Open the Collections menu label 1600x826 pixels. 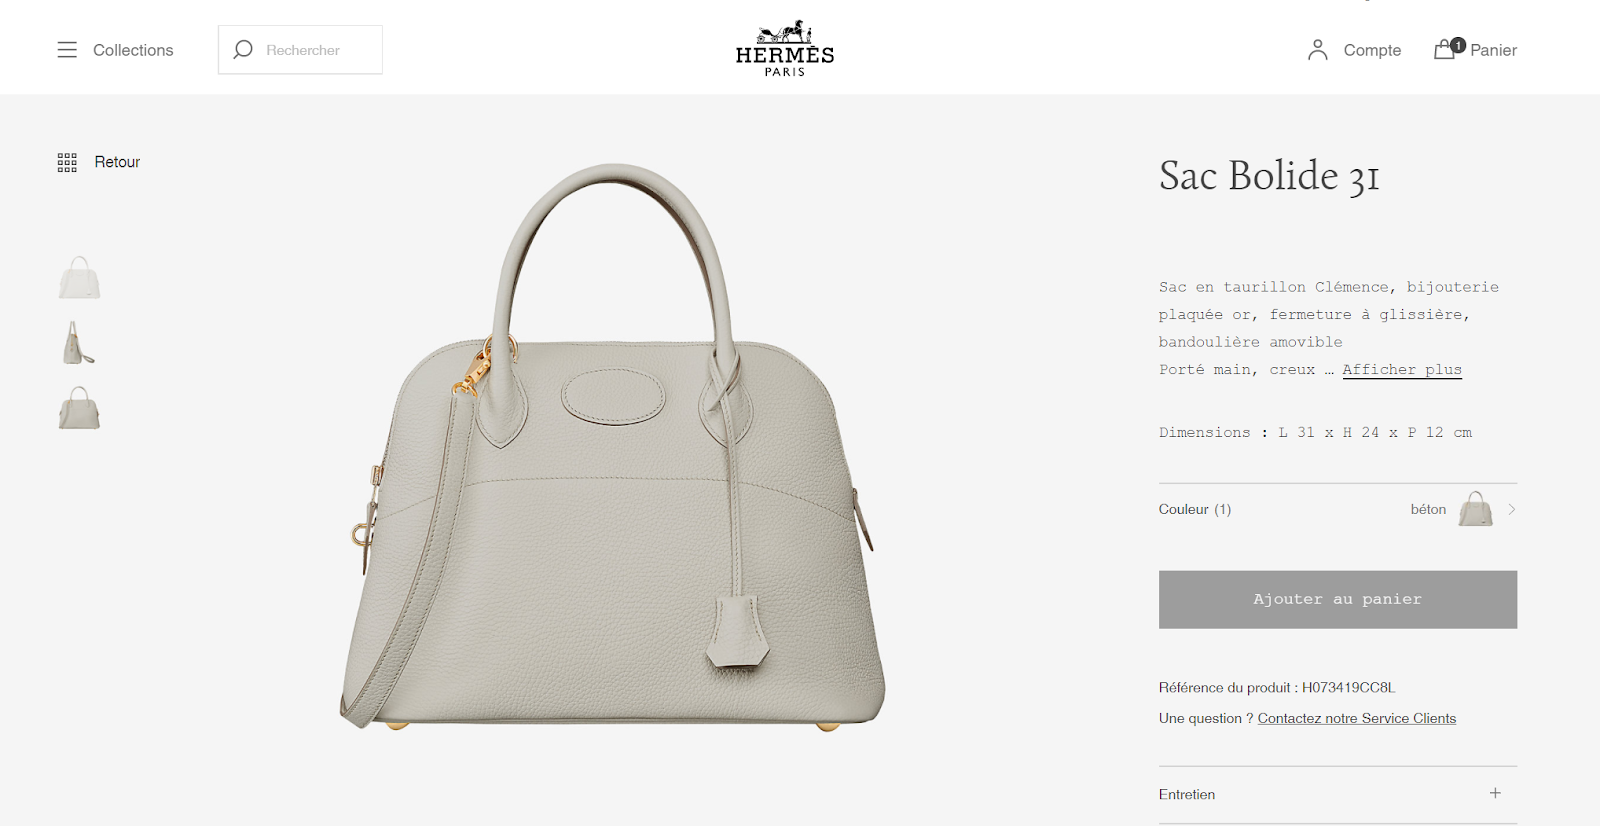pyautogui.click(x=133, y=50)
